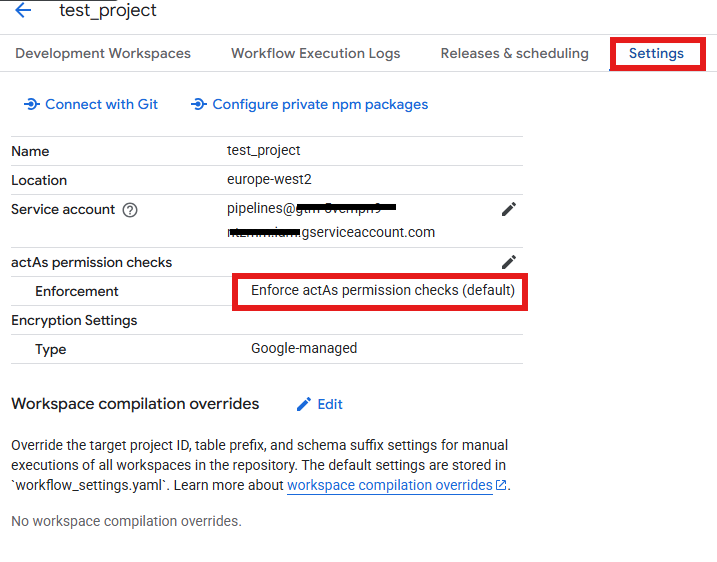This screenshot has height=562, width=717.
Task: Click the pencil icon next to Workspace compilation overrides
Action: coord(304,404)
